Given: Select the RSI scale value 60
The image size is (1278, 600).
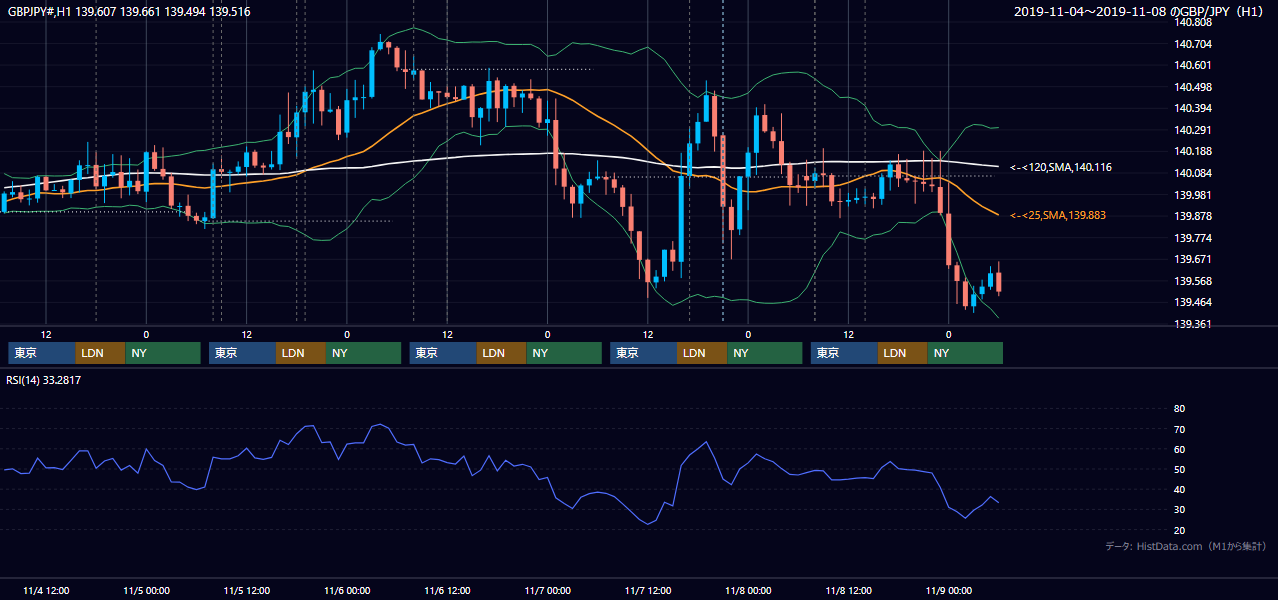Looking at the screenshot, I should tap(1180, 449).
